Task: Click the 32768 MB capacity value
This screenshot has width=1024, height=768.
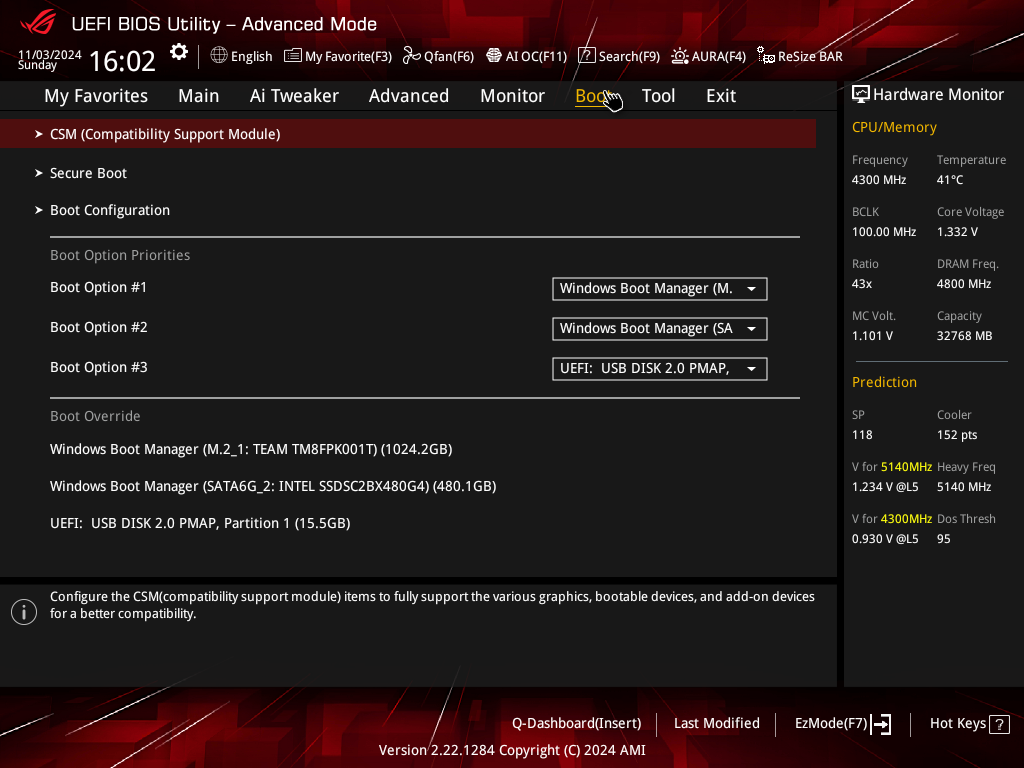Action: (x=965, y=336)
